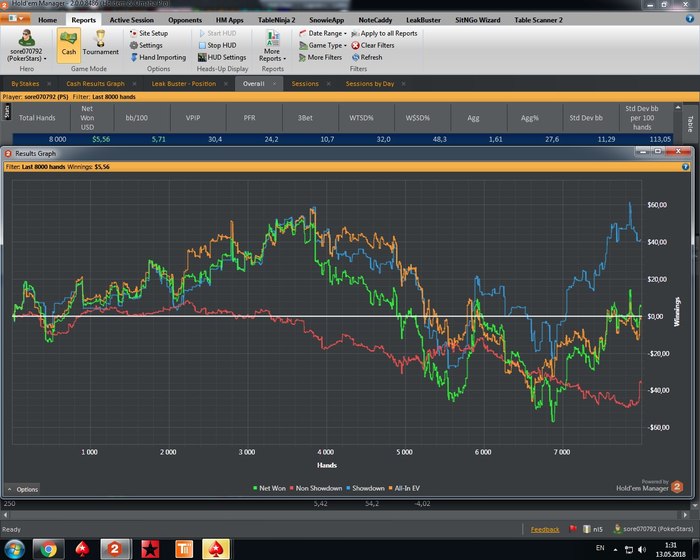Open TableNinja taskbar icon
The image size is (700, 560).
184,549
